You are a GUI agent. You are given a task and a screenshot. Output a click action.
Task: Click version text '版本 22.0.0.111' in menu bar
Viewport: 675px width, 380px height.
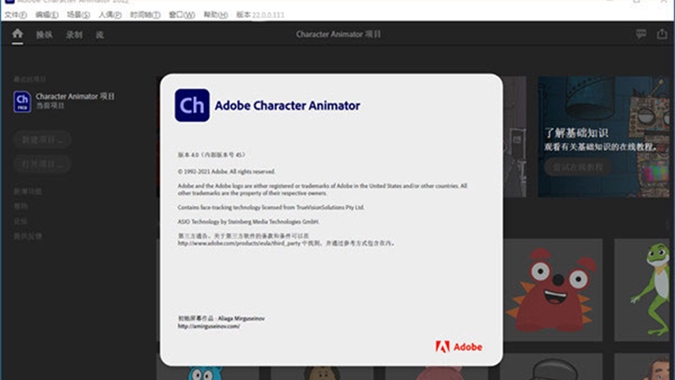260,15
